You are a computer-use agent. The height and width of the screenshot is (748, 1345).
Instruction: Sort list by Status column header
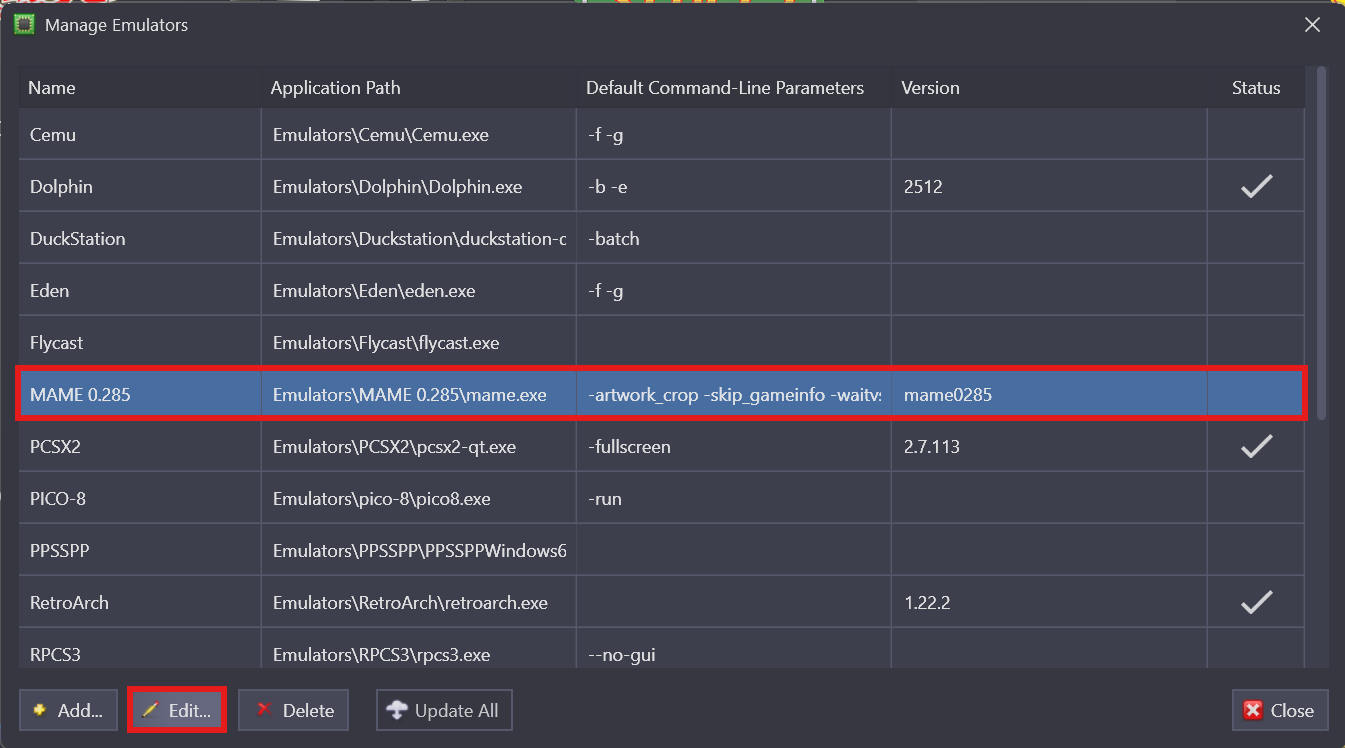click(1255, 88)
